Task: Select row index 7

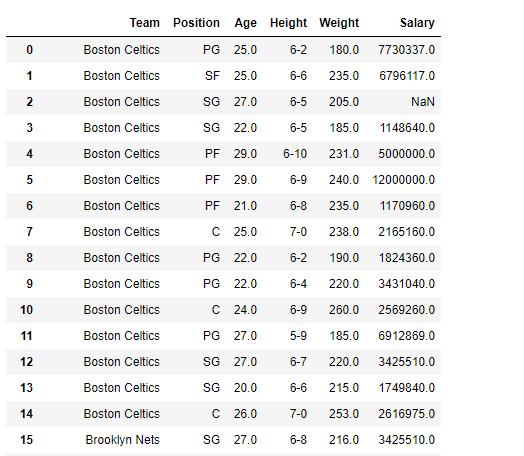Action: (29, 232)
